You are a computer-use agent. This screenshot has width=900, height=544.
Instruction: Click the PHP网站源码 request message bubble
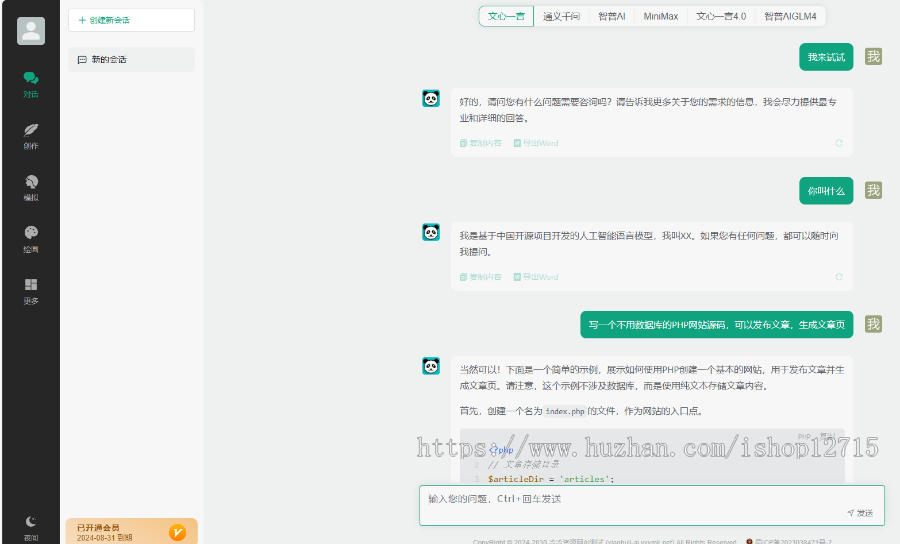(716, 324)
